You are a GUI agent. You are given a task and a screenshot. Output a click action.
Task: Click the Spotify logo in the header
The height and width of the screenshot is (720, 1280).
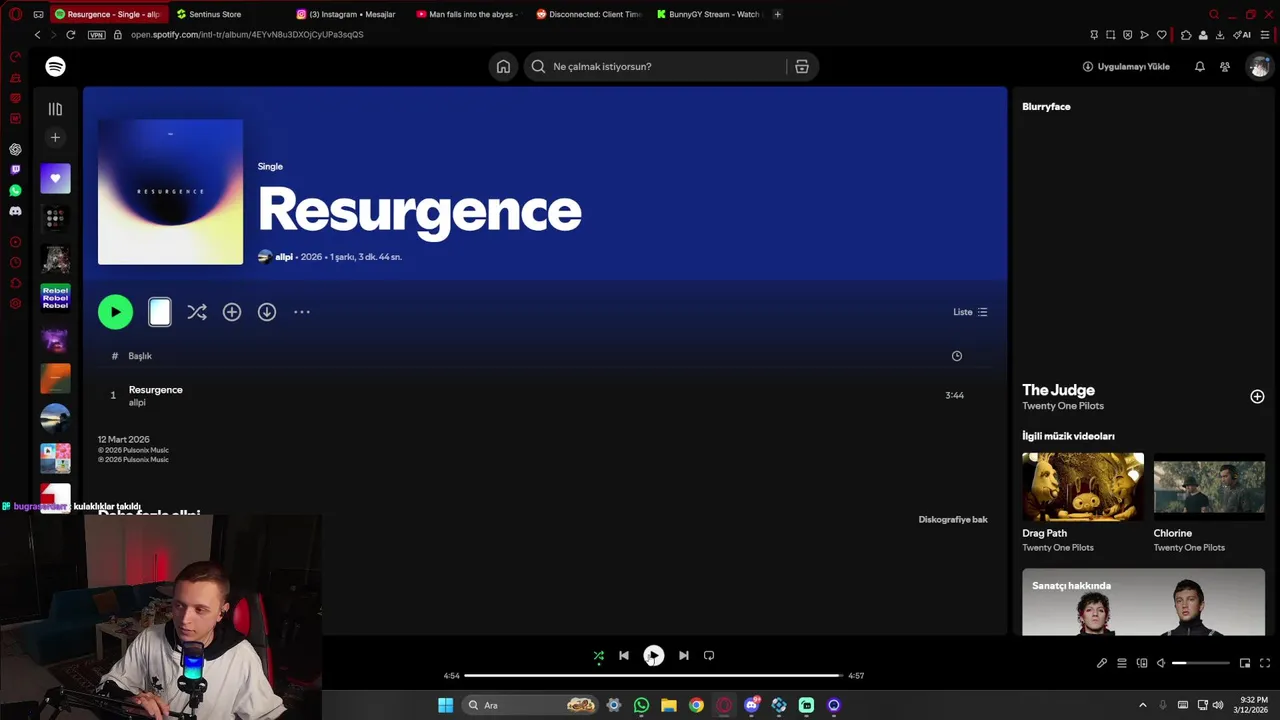click(x=55, y=66)
